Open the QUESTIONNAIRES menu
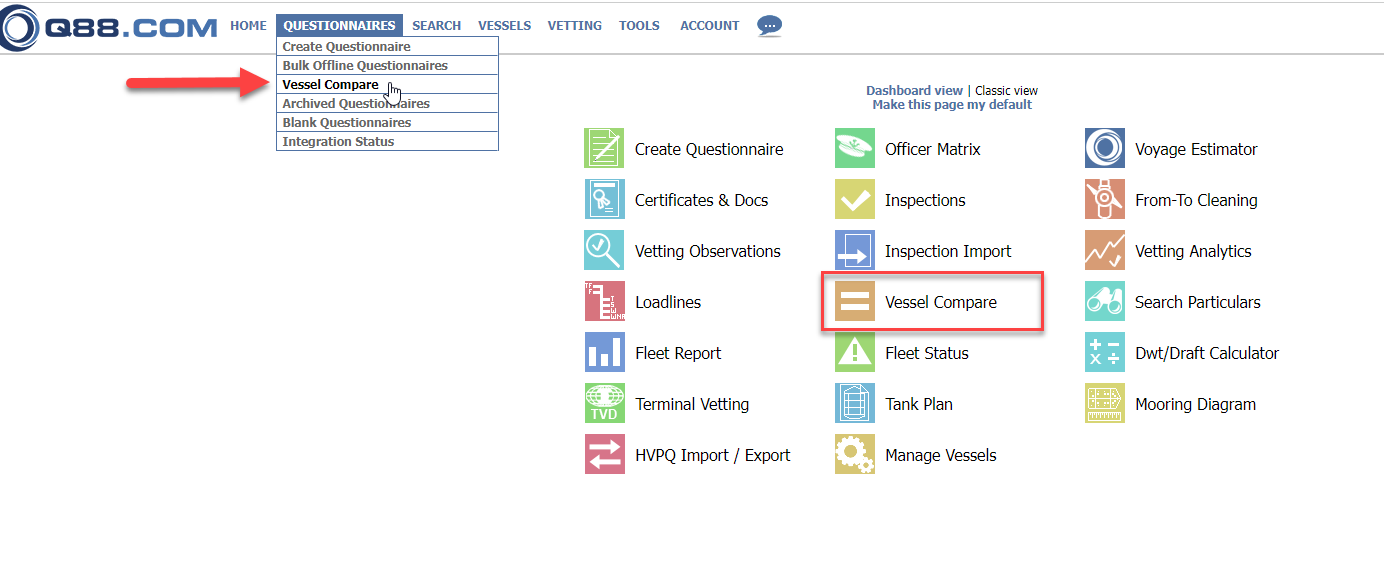 point(339,26)
